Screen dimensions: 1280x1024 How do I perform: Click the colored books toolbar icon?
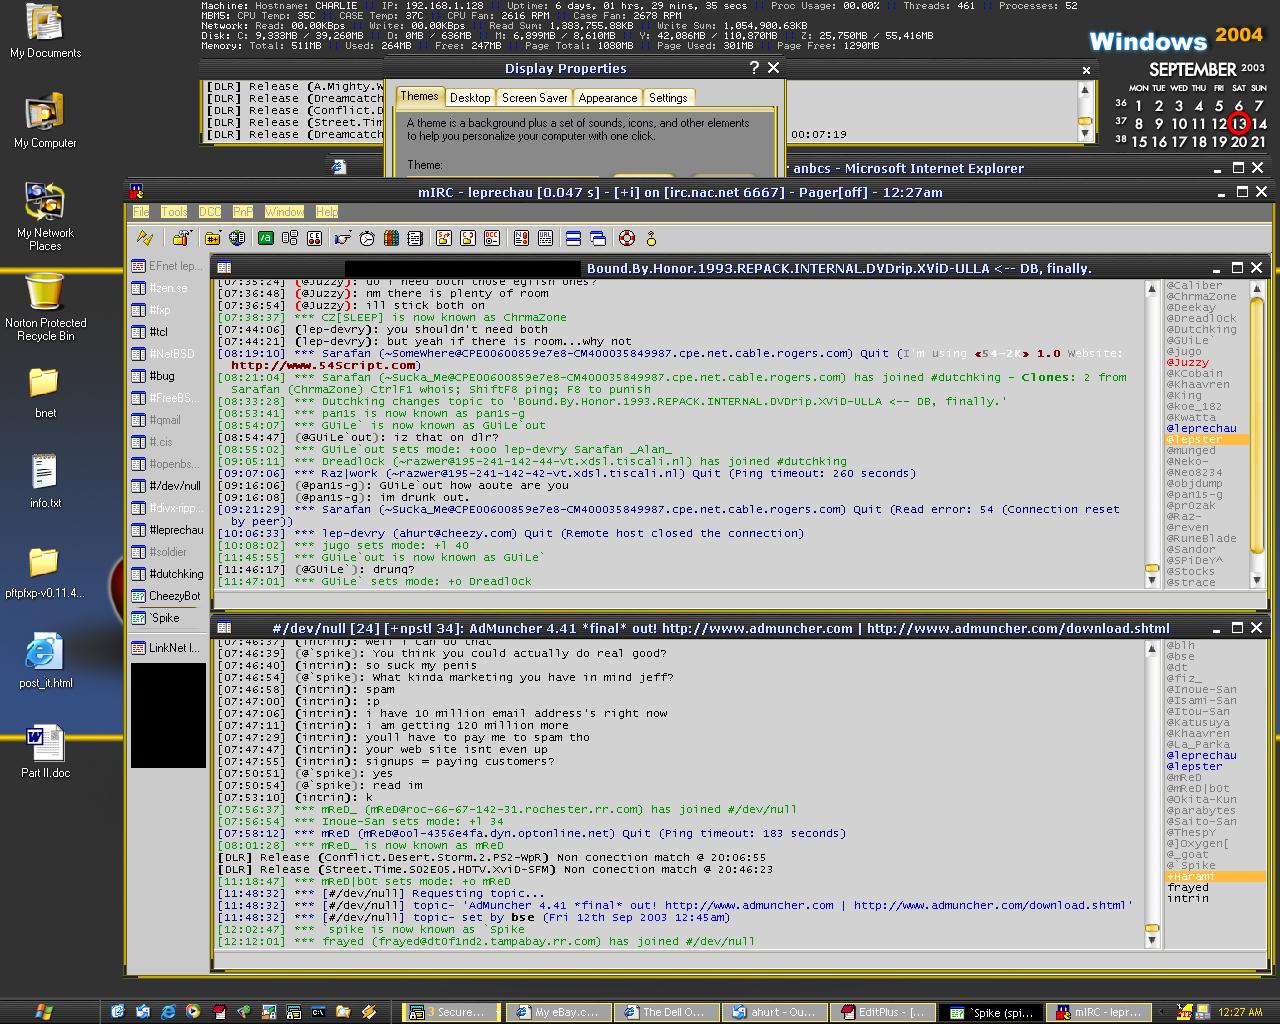click(391, 238)
